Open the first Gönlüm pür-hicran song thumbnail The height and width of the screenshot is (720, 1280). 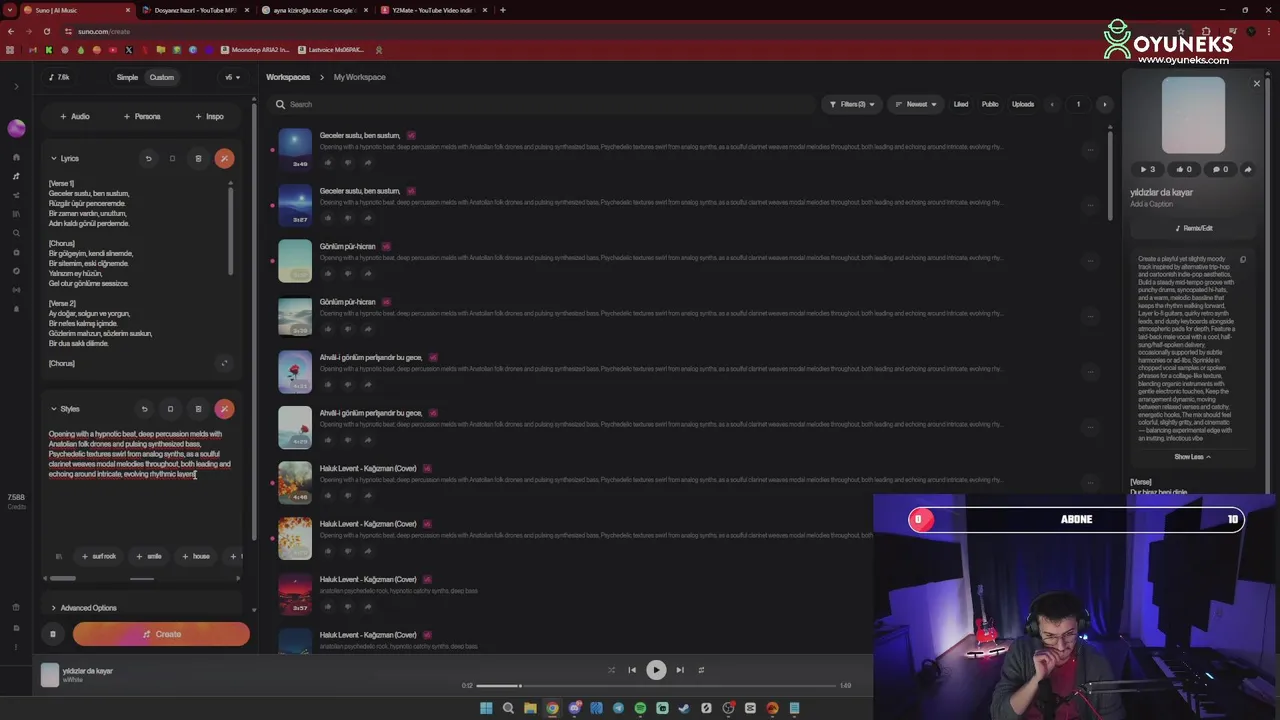click(x=295, y=260)
